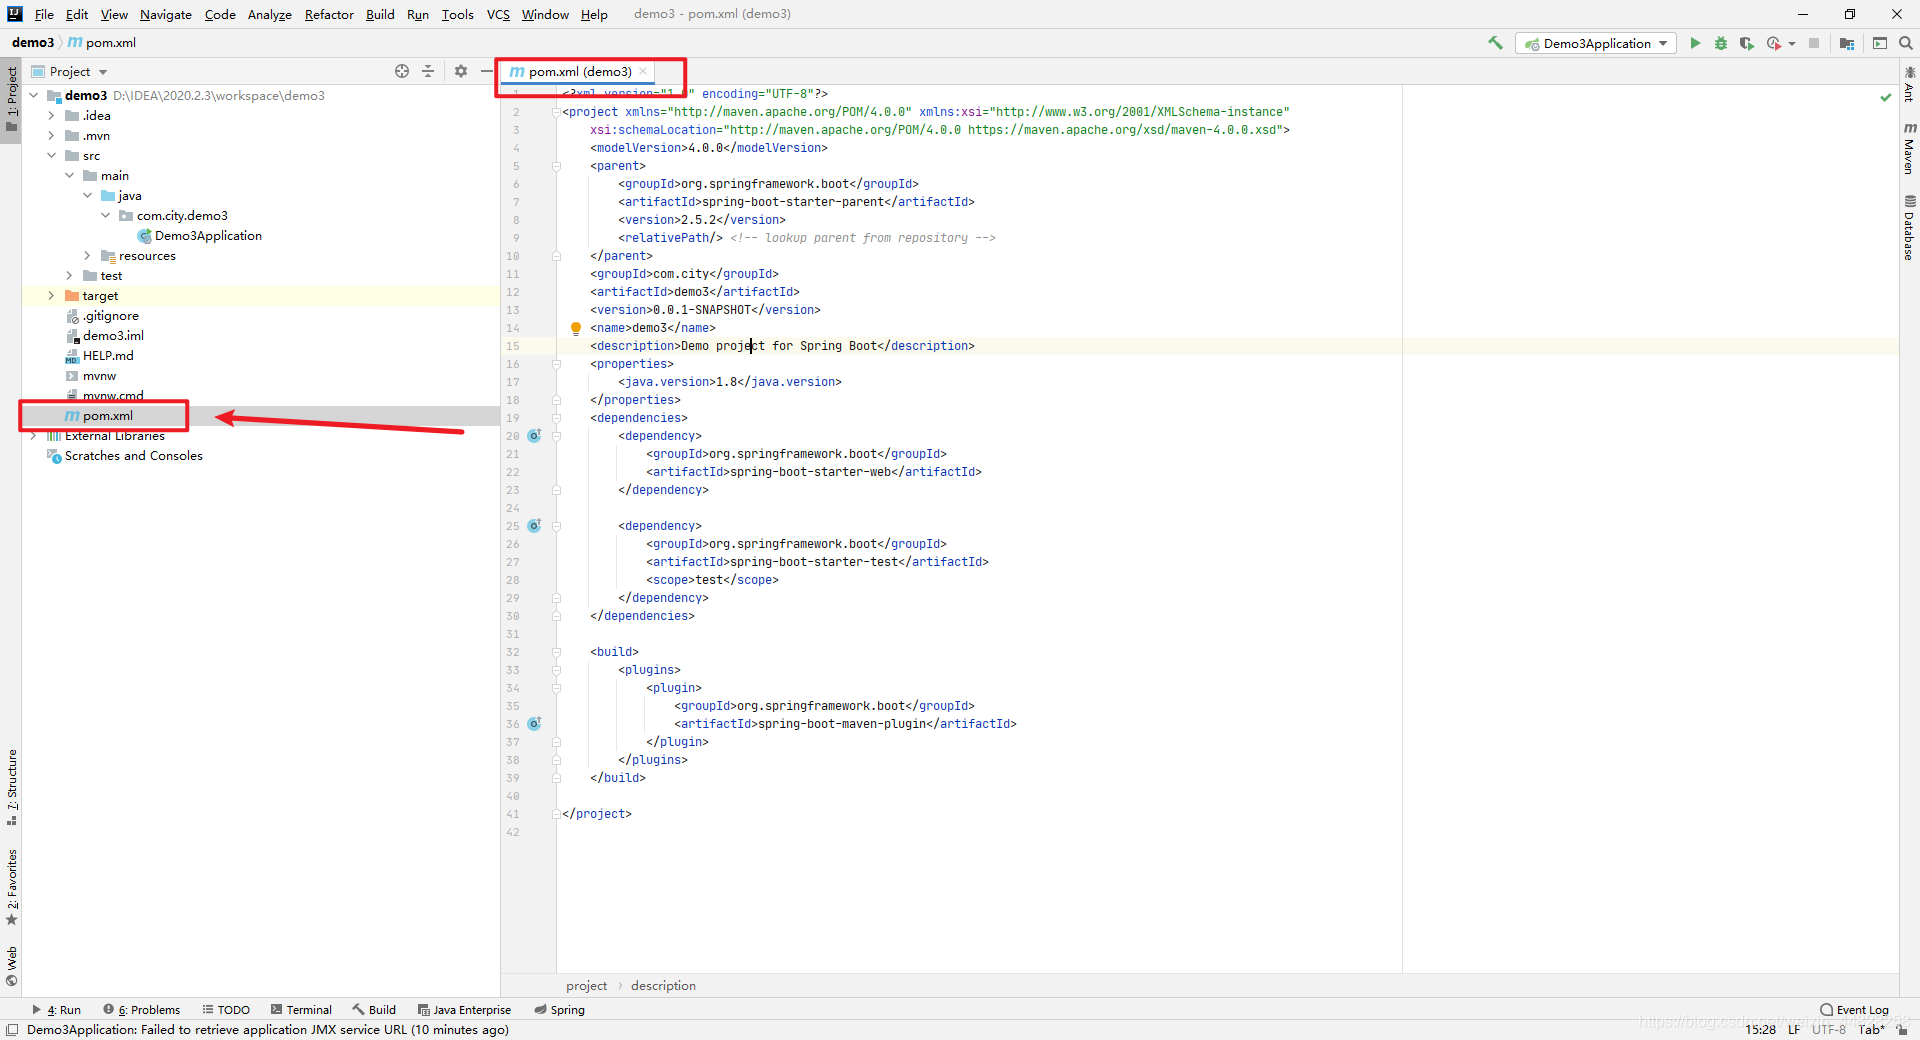The height and width of the screenshot is (1040, 1920).
Task: Click the Search Everywhere magnifier icon
Action: coord(1906,43)
